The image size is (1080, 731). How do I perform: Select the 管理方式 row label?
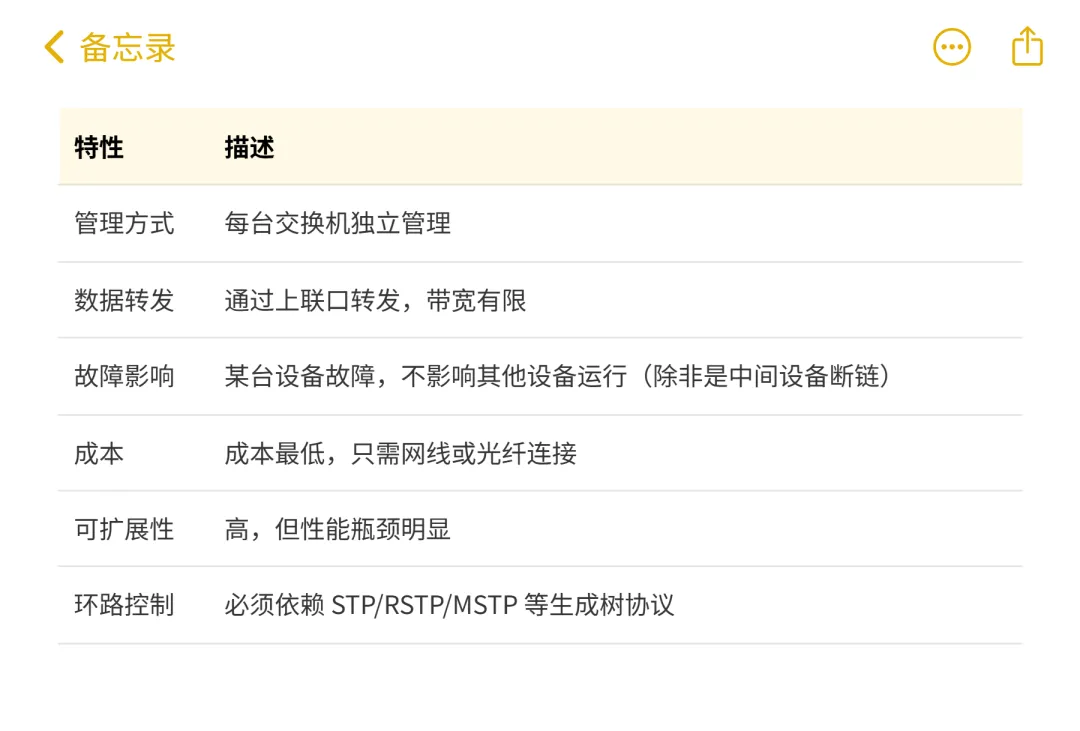click(x=124, y=224)
